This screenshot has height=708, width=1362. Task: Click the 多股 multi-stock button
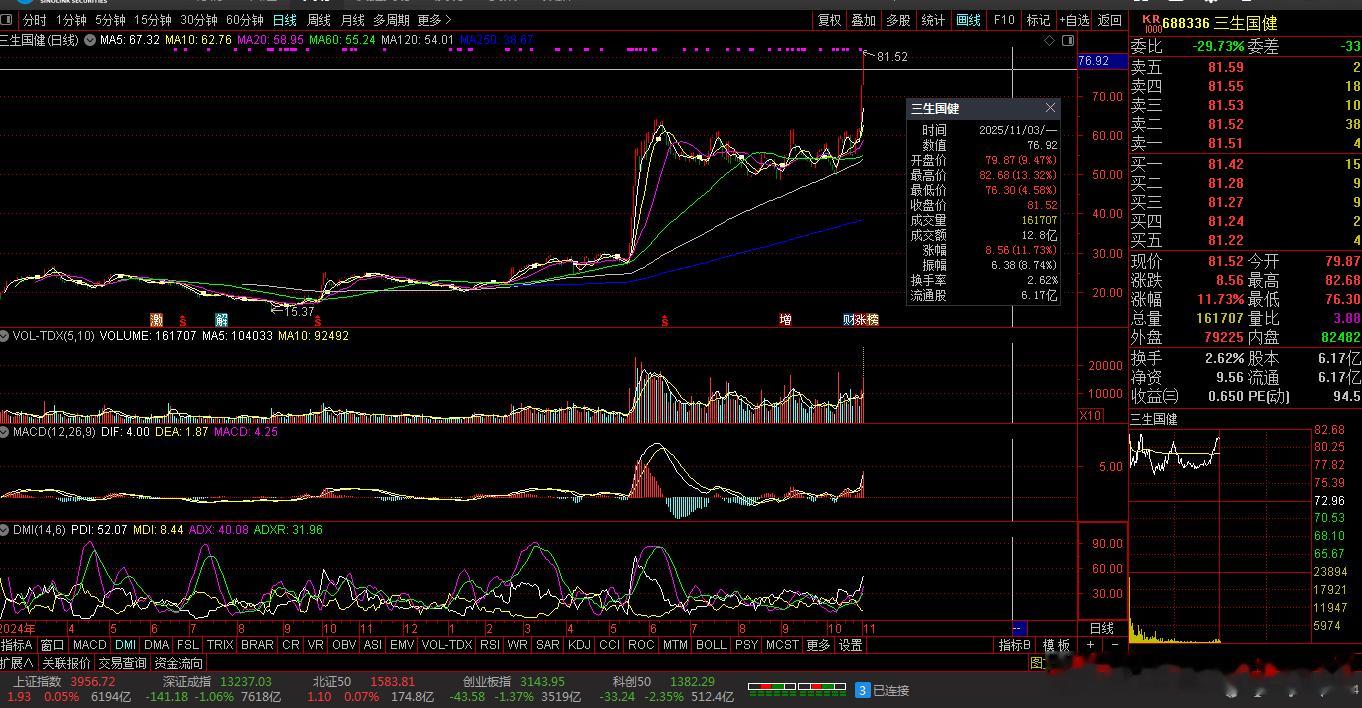(x=898, y=20)
